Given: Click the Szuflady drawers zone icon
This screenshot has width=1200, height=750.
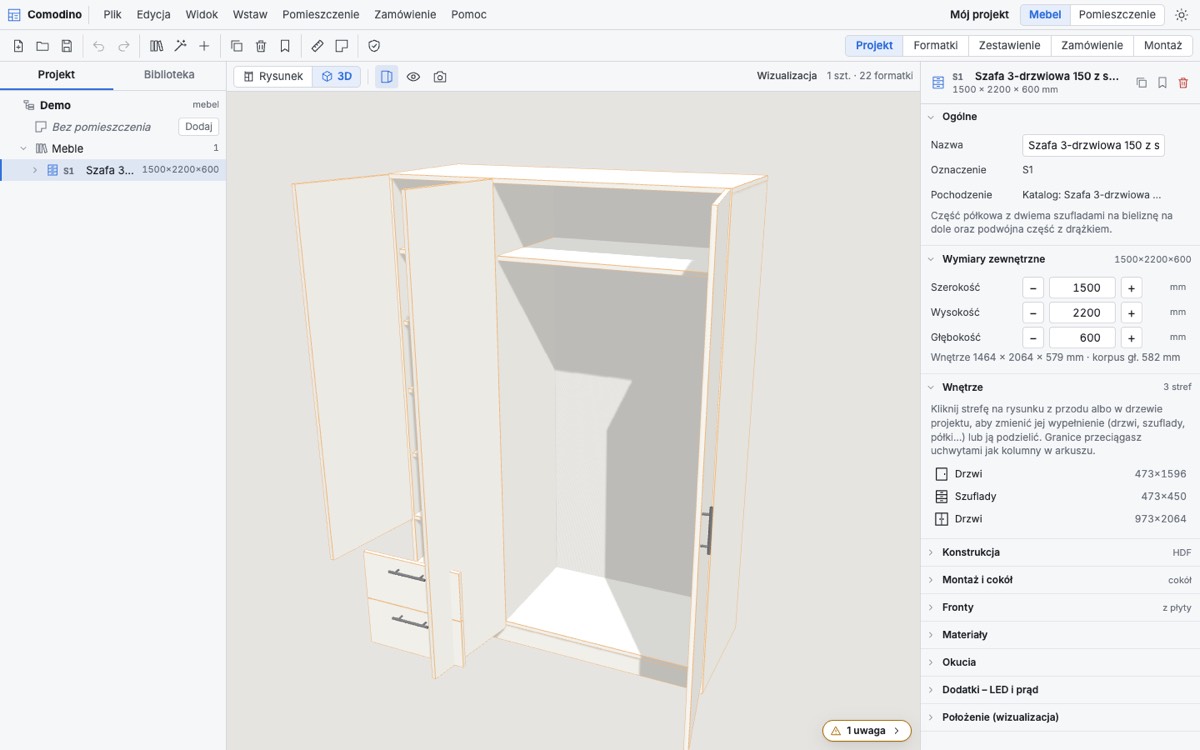Looking at the screenshot, I should coord(941,496).
